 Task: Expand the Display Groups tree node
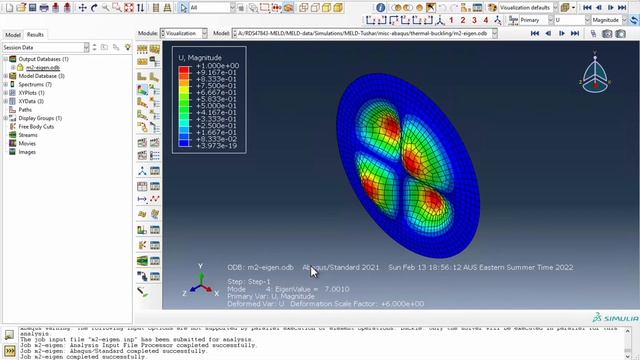pos(6,118)
